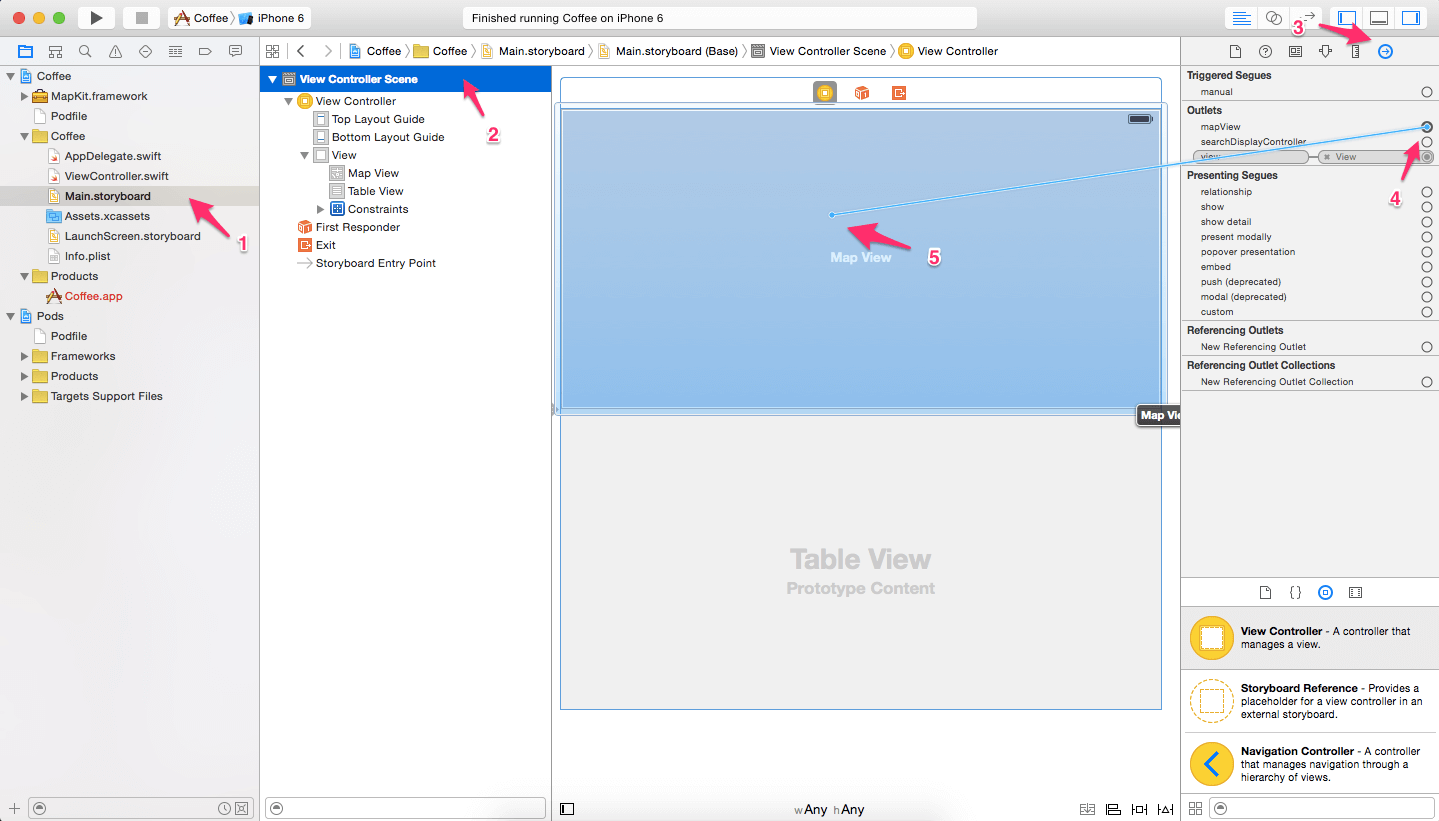1439x821 pixels.
Task: Click the manual triggered segue circle
Action: coord(1427,92)
